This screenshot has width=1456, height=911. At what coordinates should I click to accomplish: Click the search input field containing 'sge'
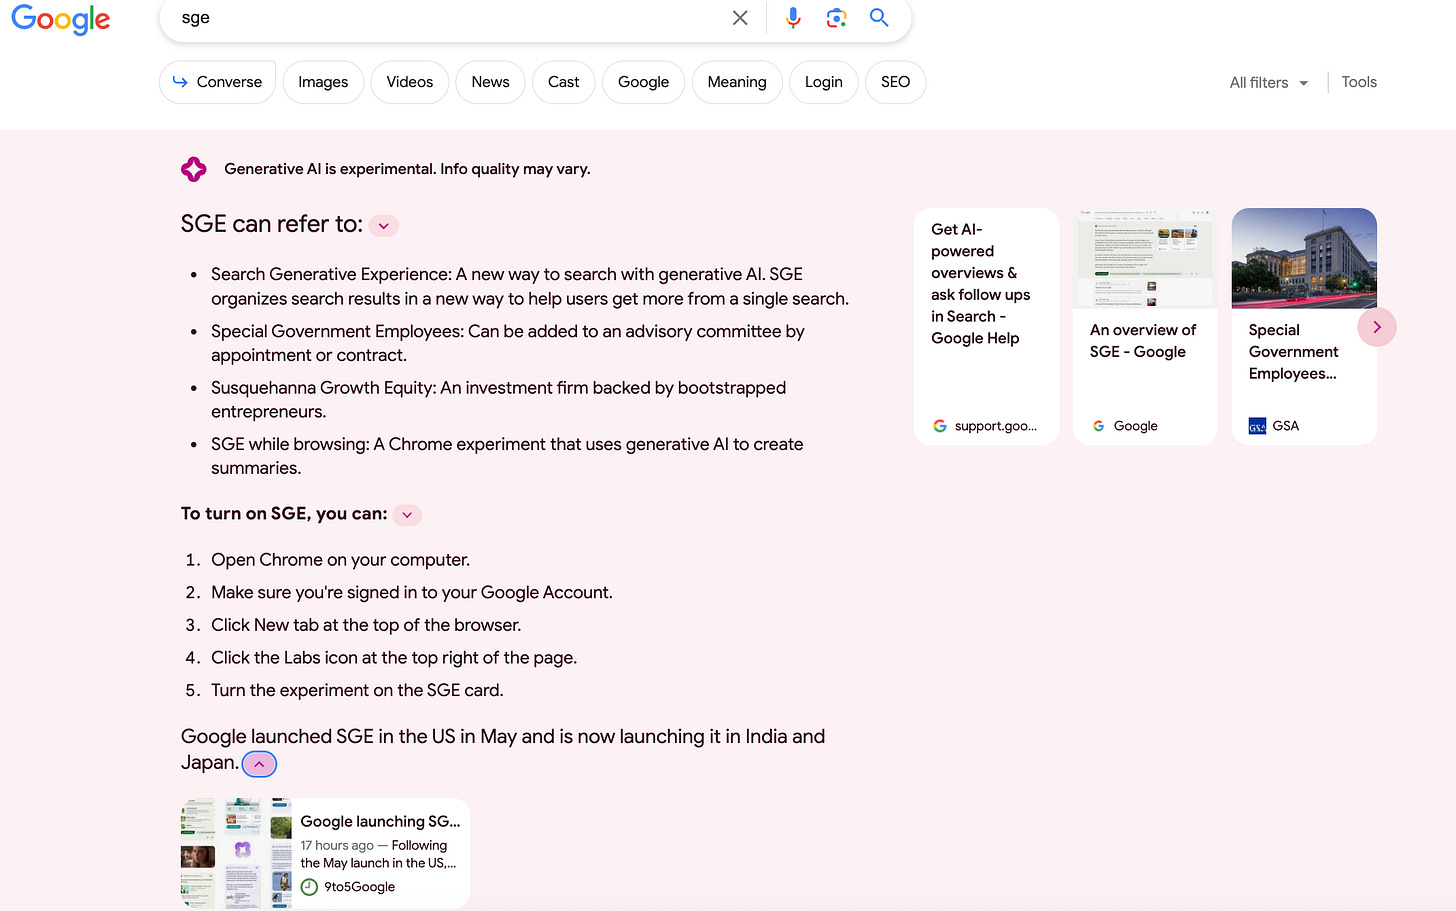[450, 18]
